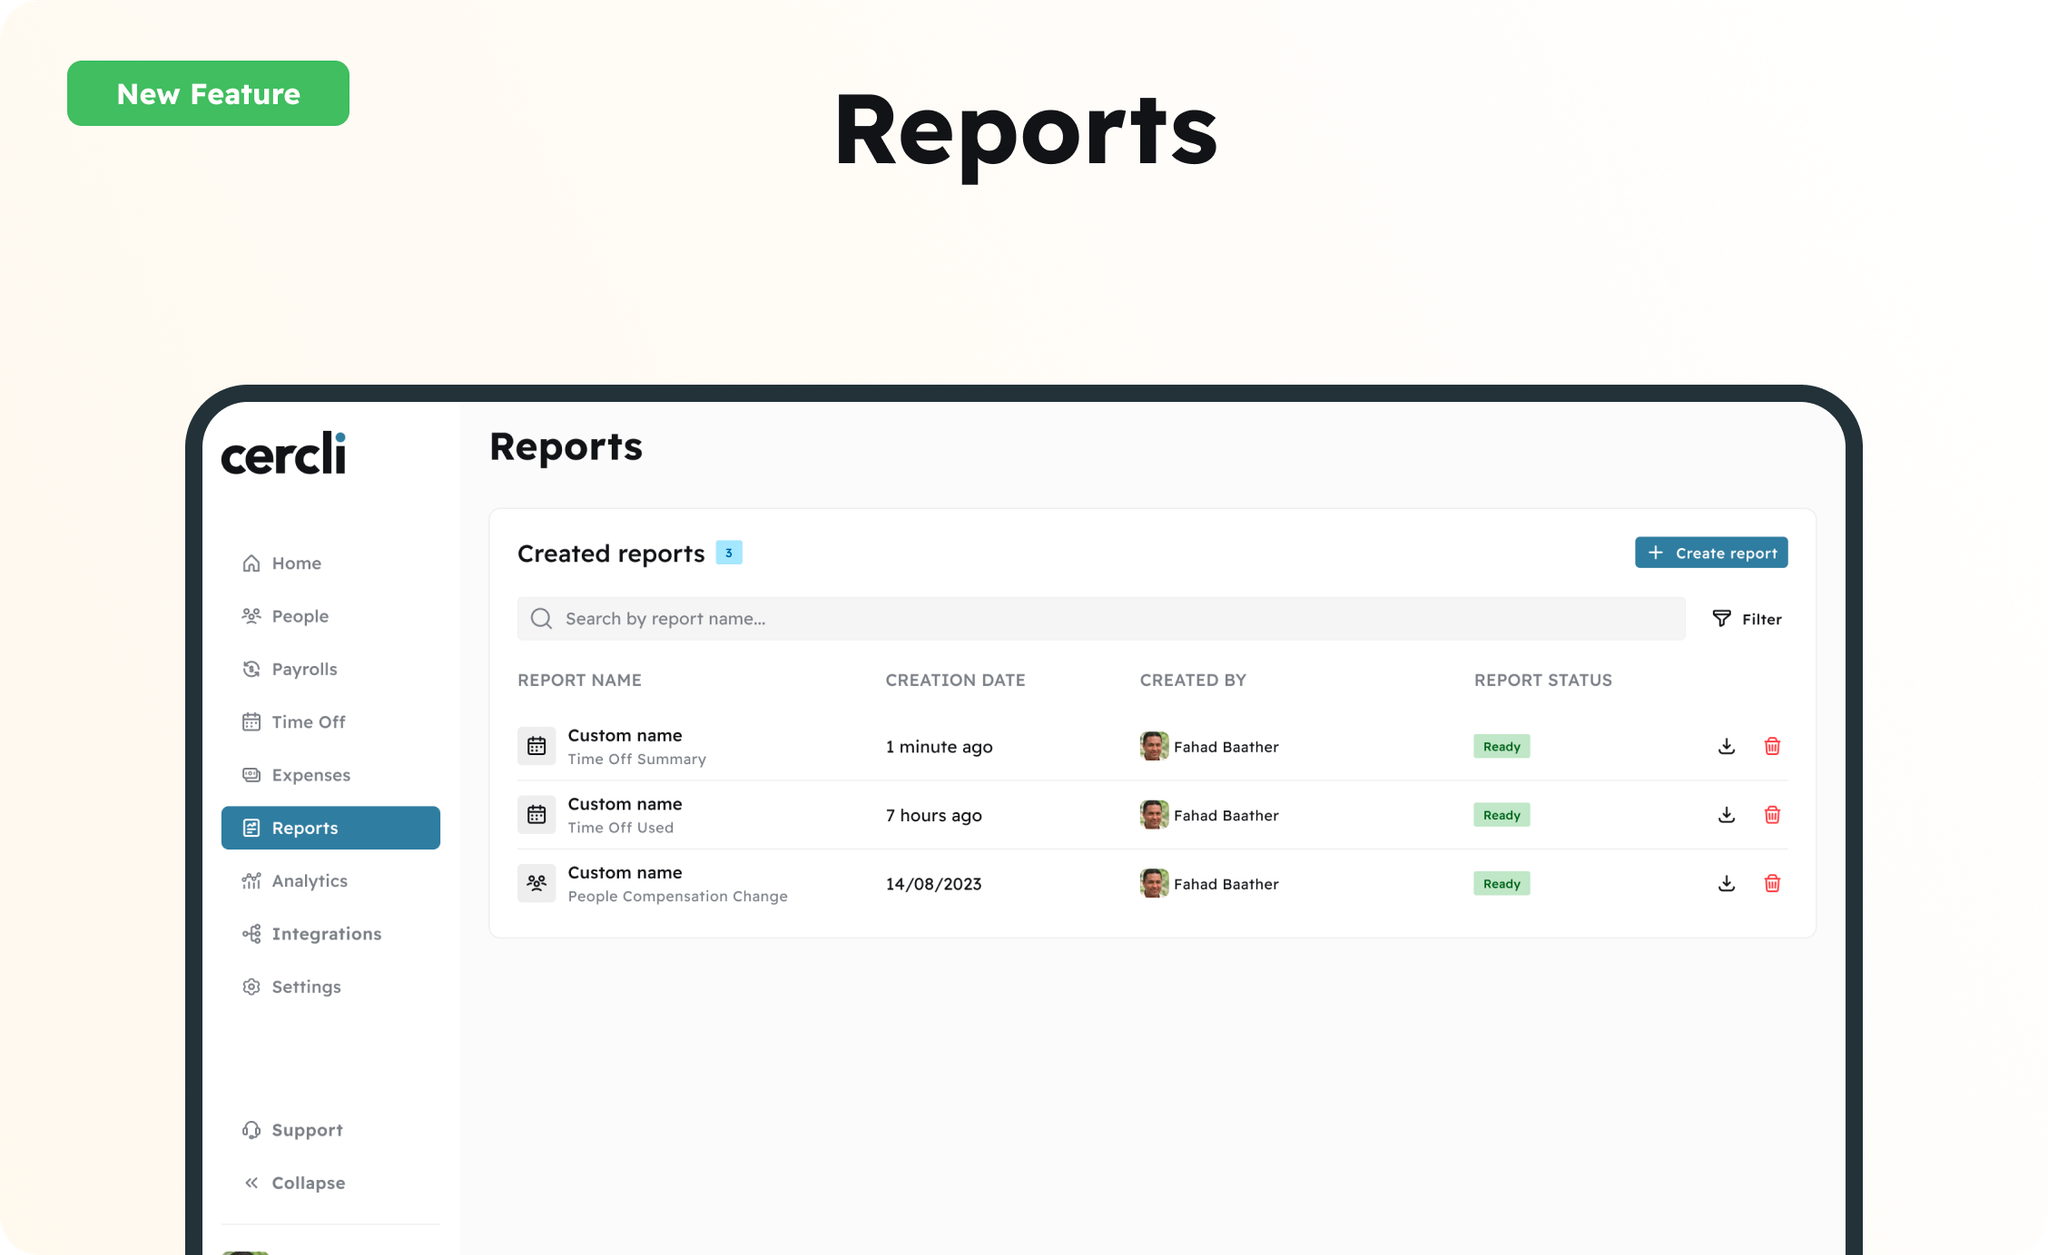
Task: Click the Integrations icon in sidebar
Action: click(251, 934)
